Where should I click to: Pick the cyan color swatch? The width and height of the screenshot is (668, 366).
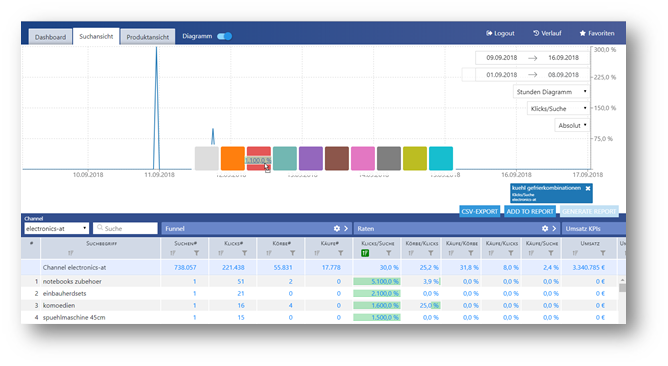tap(441, 159)
